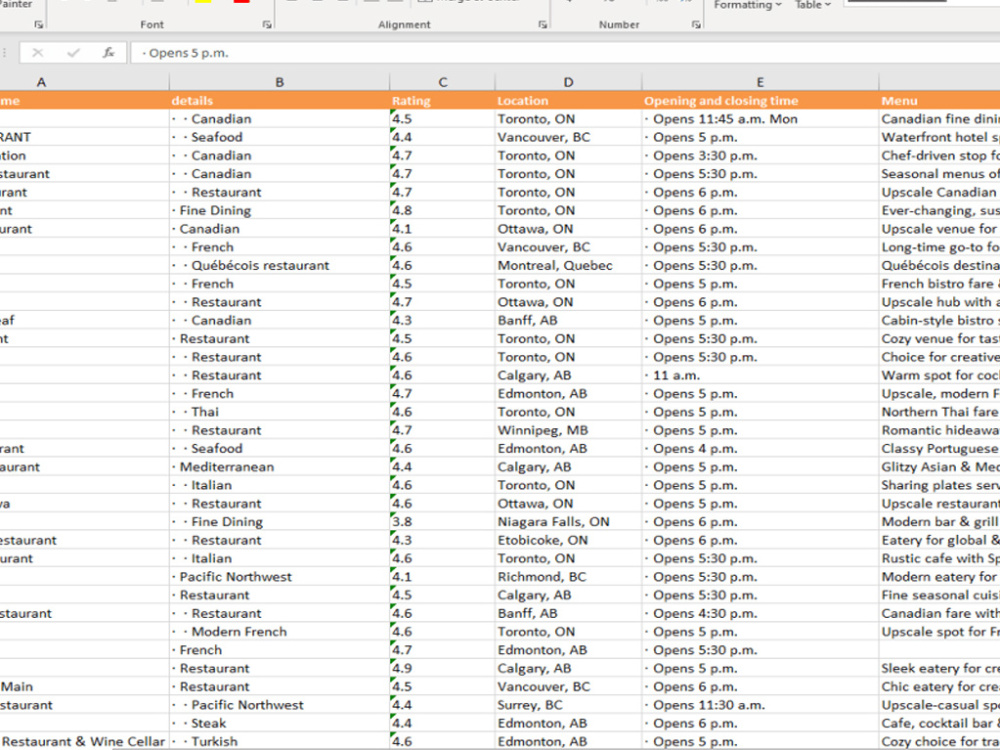Select the 'Opens 4 p.m.' cell

760,448
